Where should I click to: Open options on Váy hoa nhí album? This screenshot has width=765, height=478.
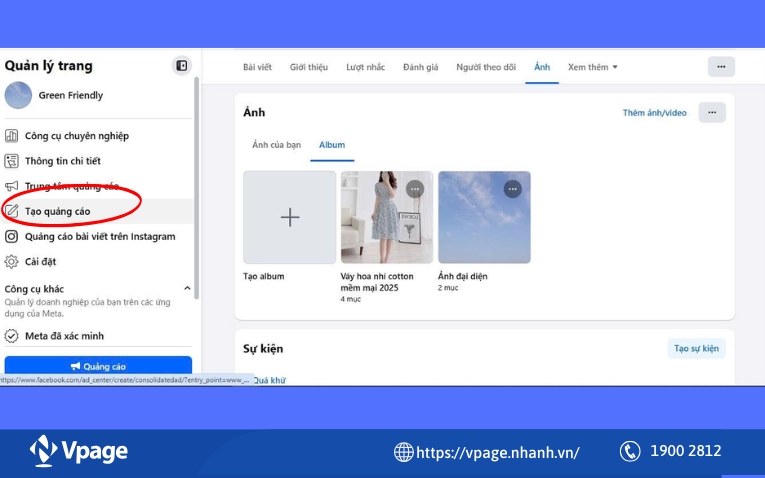click(x=415, y=189)
